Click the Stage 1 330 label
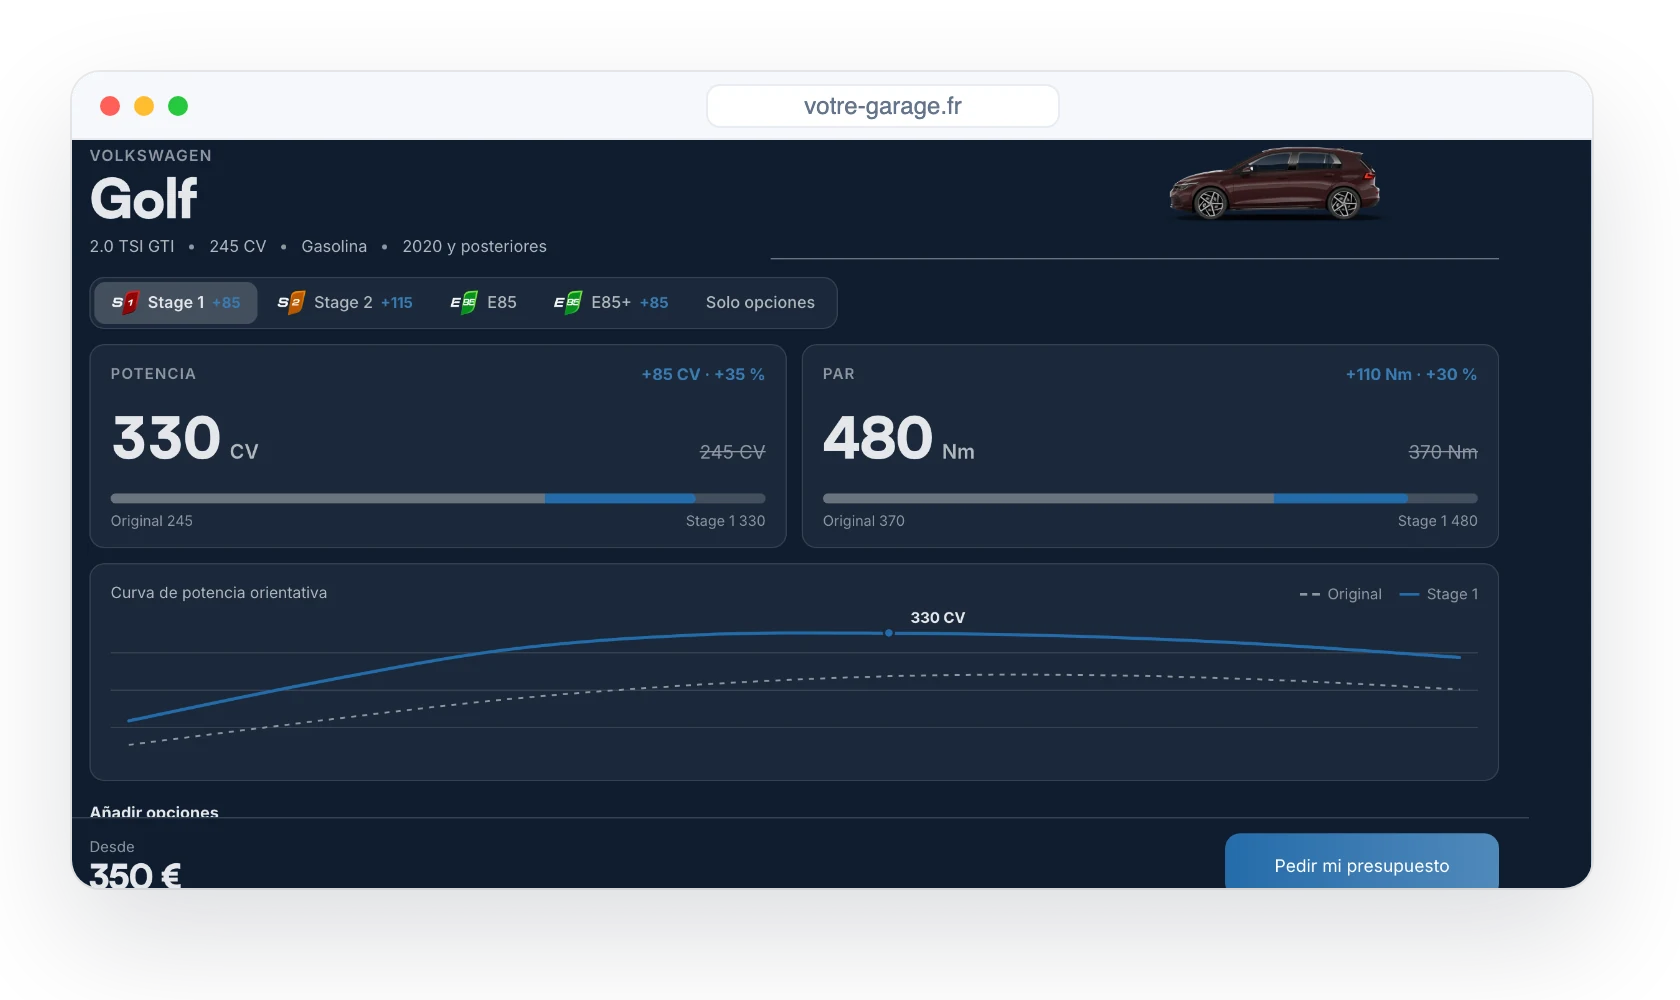The width and height of the screenshot is (1680, 1000). (726, 521)
